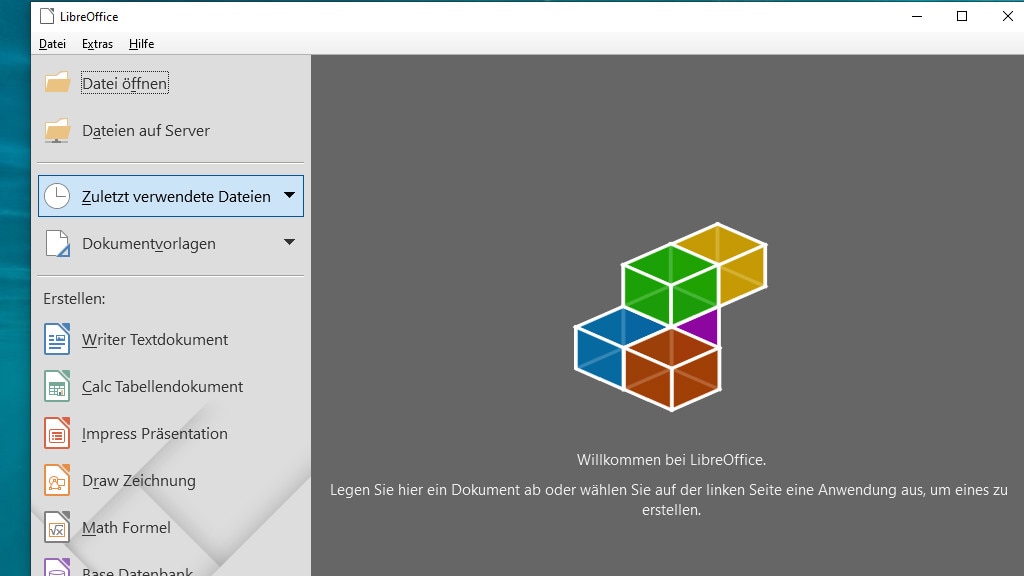Click the Writer document icon
Image resolution: width=1024 pixels, height=576 pixels.
click(x=57, y=339)
